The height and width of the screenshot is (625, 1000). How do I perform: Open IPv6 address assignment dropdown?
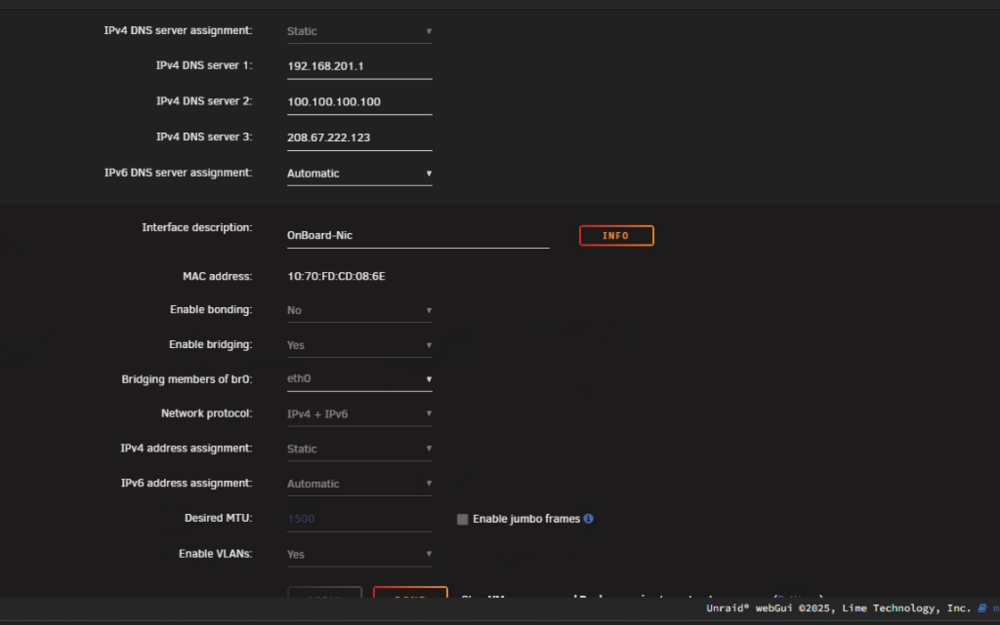point(360,484)
